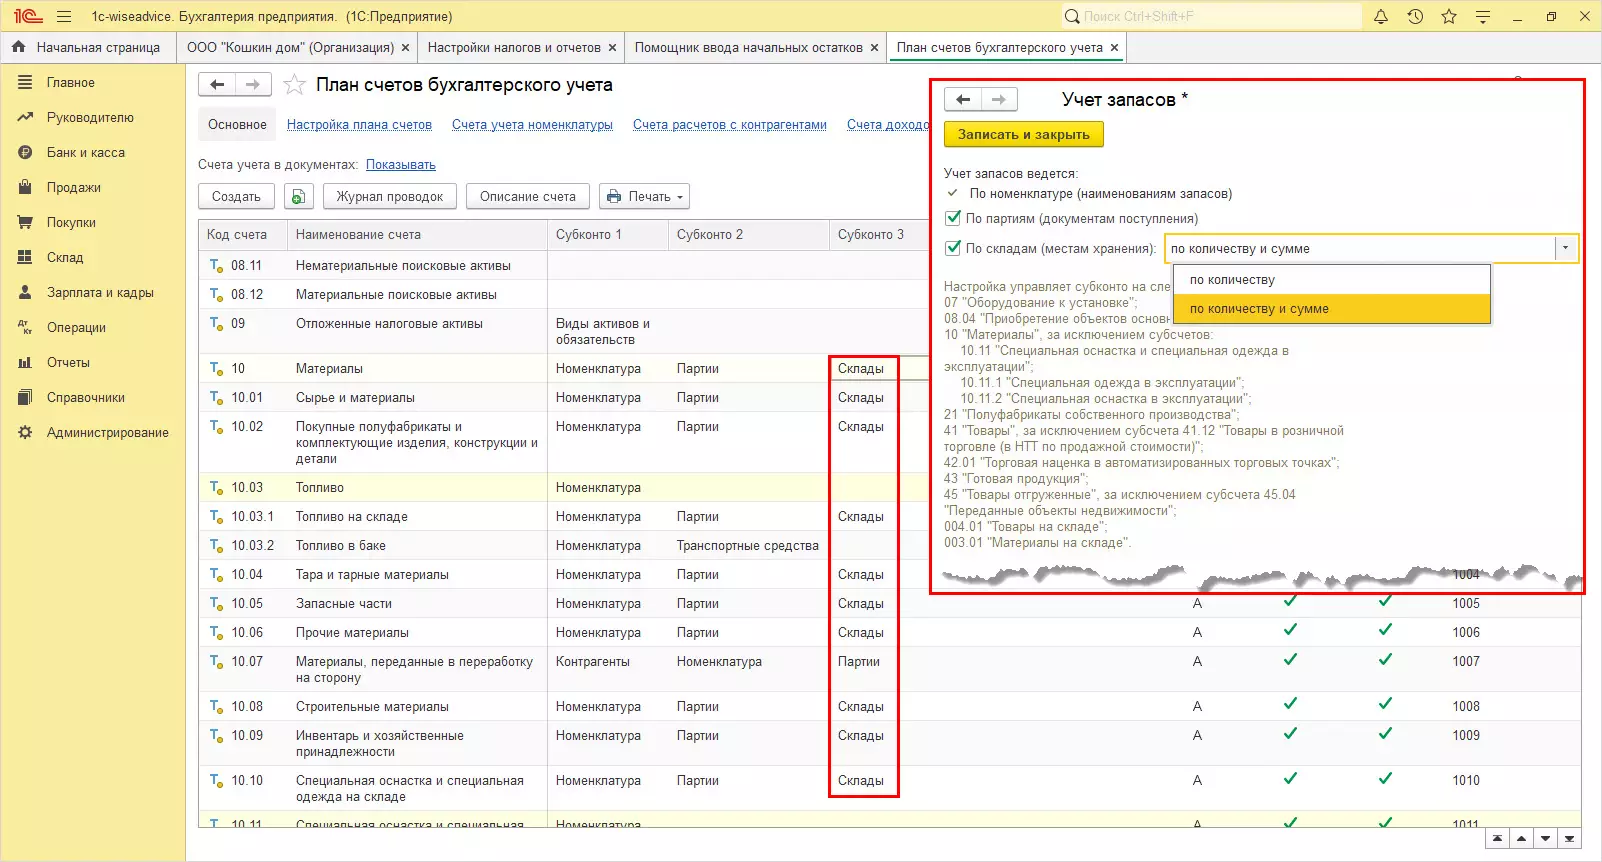This screenshot has width=1602, height=862.
Task: Click the favorites star in title bar
Action: 1449,17
